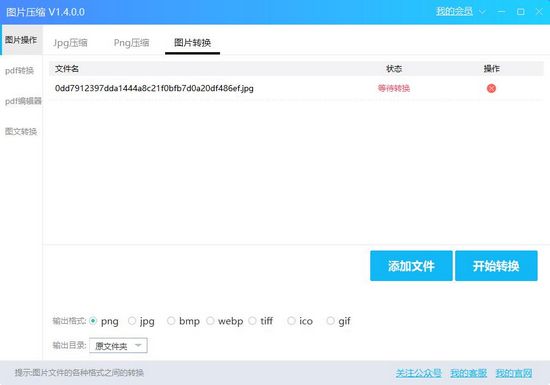550x385 pixels.
Task: Select the 图片转换 tab
Action: click(x=193, y=43)
